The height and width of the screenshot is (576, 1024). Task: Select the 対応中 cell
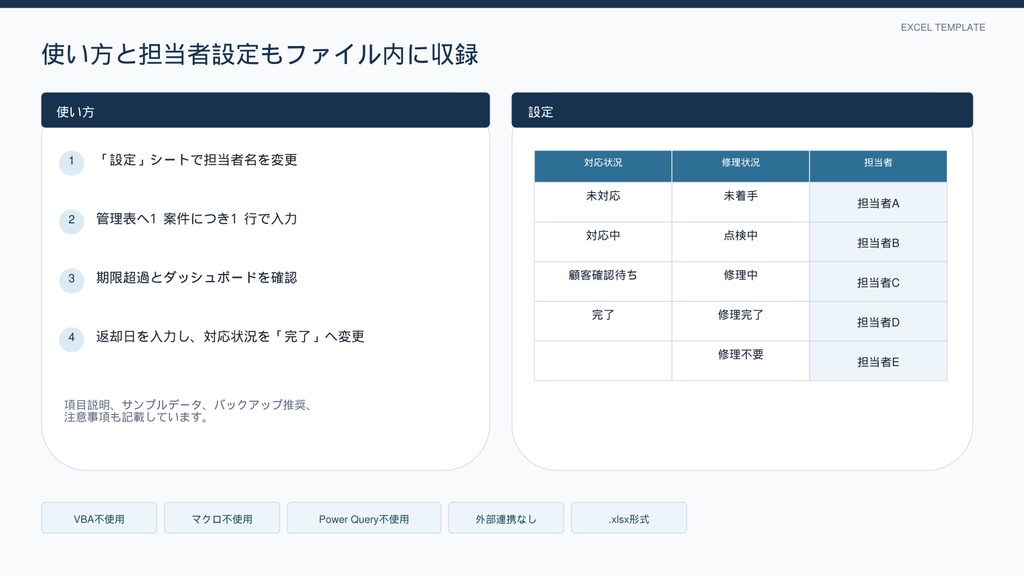tap(603, 242)
